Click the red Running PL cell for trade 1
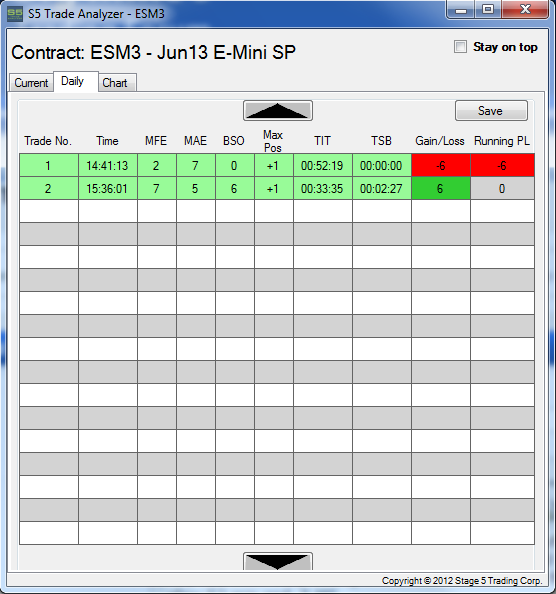Viewport: 556px width, 594px height. [x=503, y=165]
